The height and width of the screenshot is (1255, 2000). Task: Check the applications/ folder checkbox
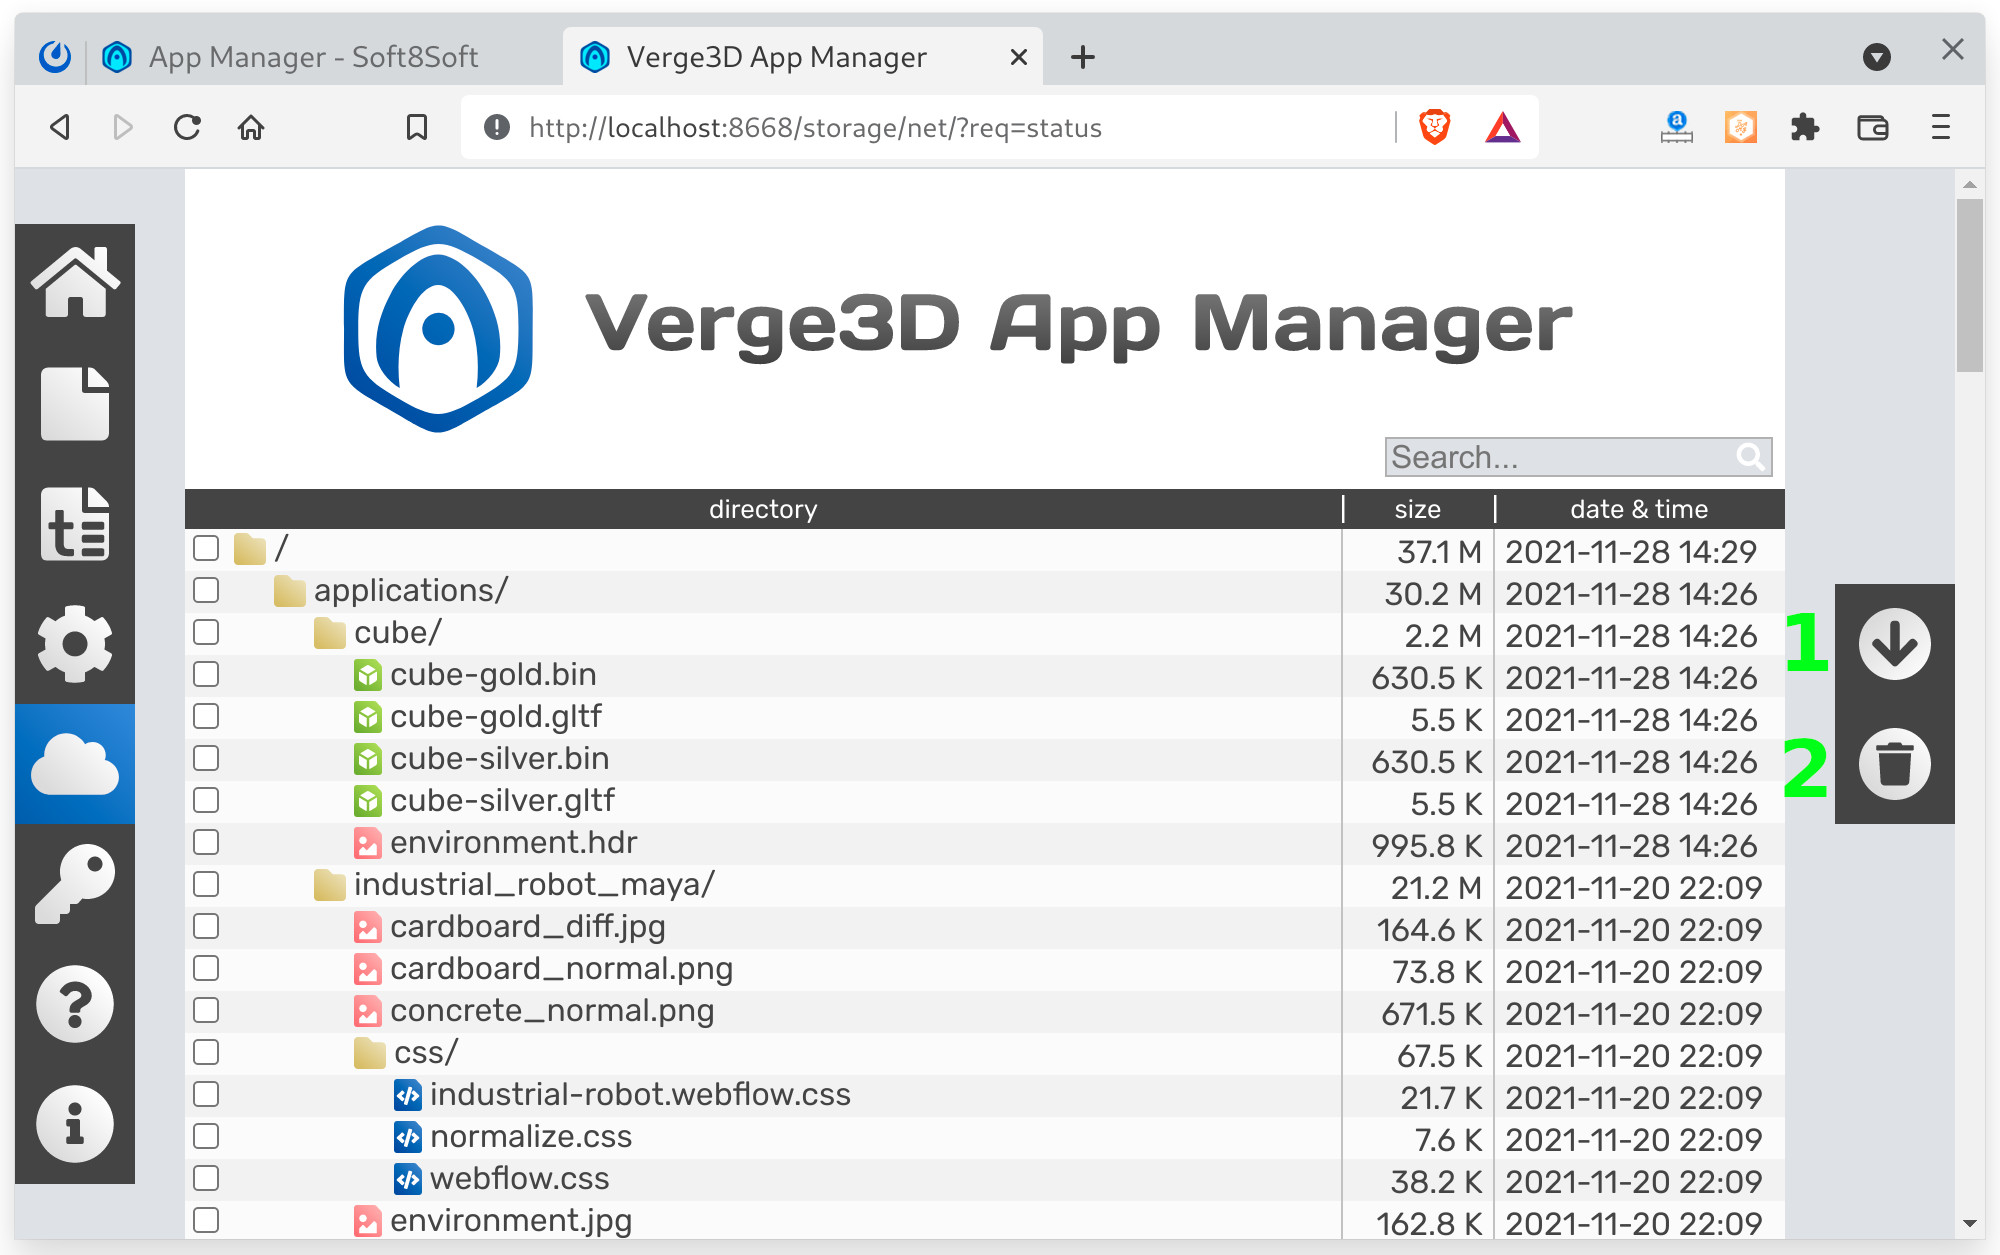(x=206, y=590)
